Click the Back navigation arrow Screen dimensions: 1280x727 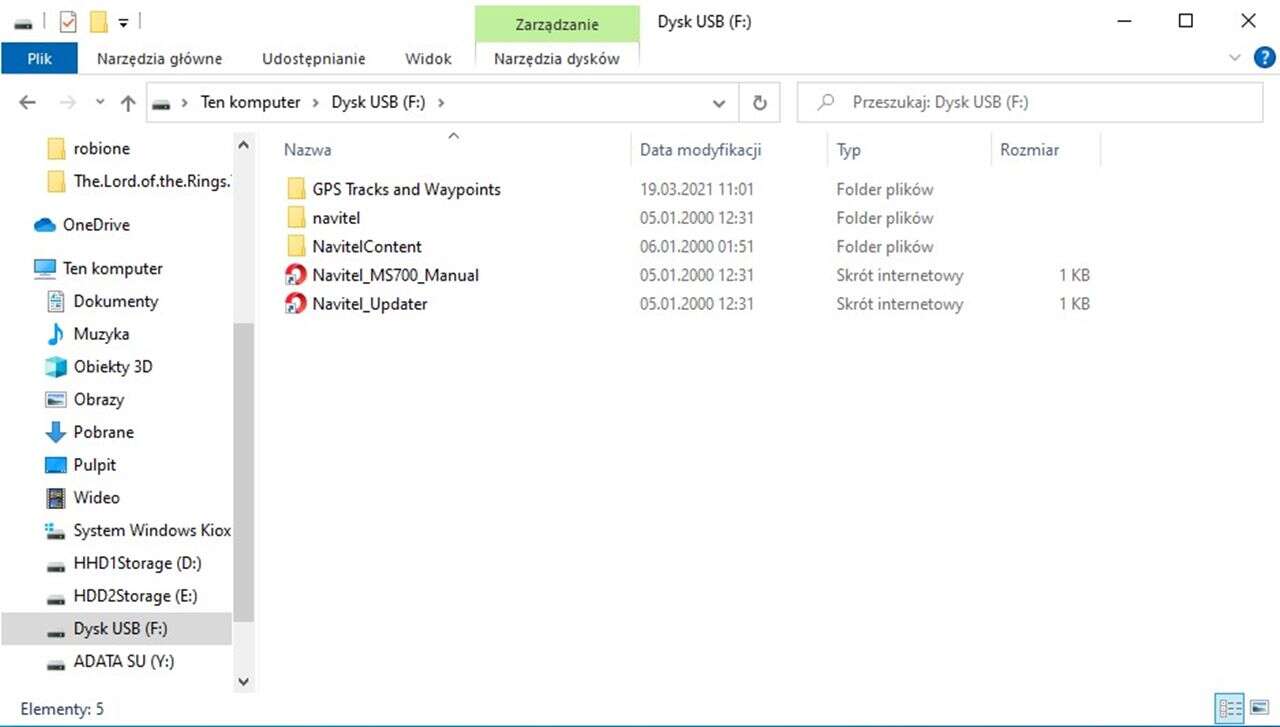[x=28, y=103]
